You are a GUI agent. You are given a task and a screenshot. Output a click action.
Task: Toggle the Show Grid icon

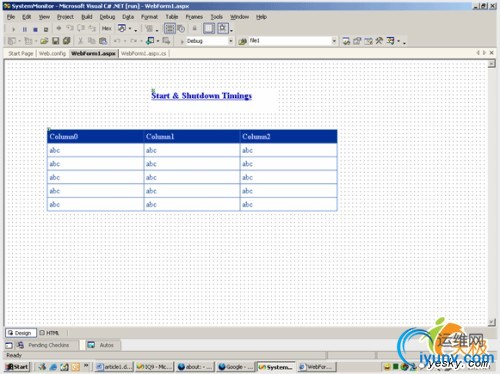[209, 29]
